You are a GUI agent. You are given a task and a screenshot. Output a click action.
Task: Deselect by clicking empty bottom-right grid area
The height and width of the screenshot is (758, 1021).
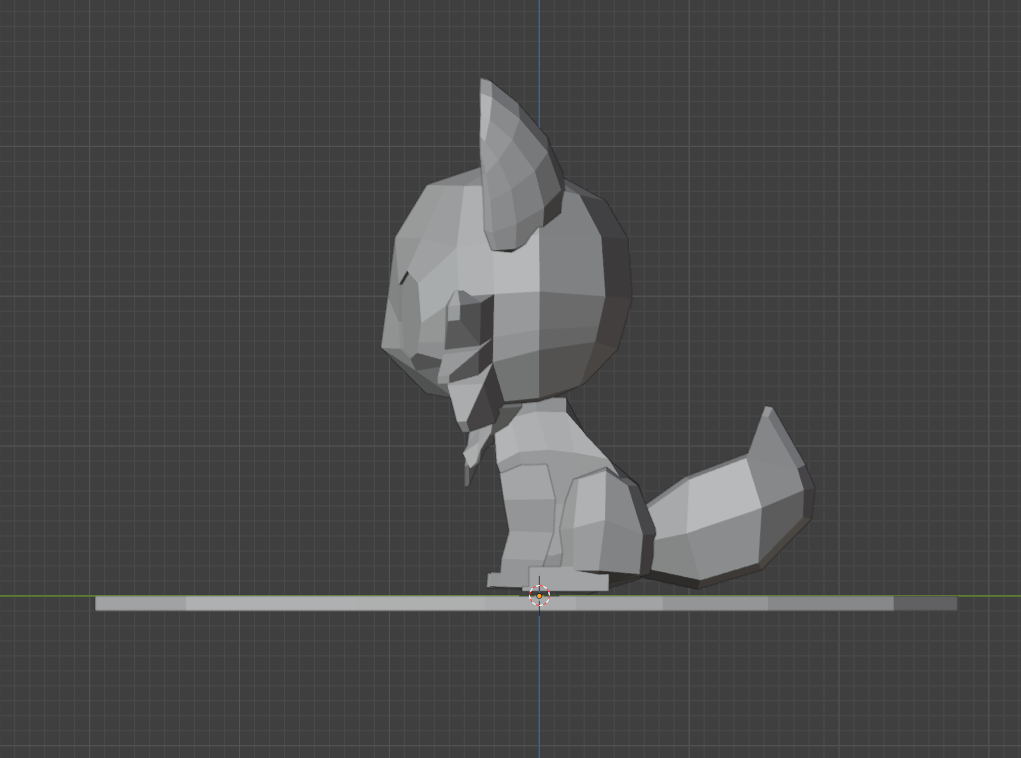coord(900,700)
